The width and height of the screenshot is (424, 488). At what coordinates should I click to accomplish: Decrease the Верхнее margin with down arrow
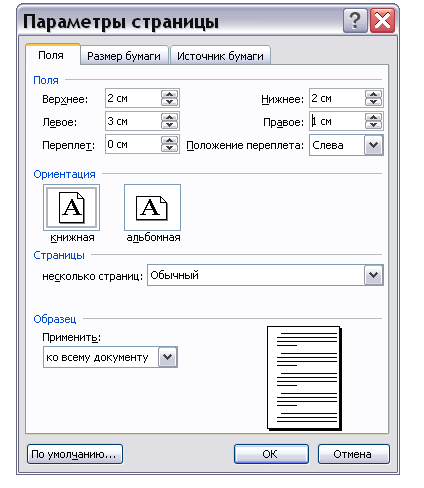170,102
